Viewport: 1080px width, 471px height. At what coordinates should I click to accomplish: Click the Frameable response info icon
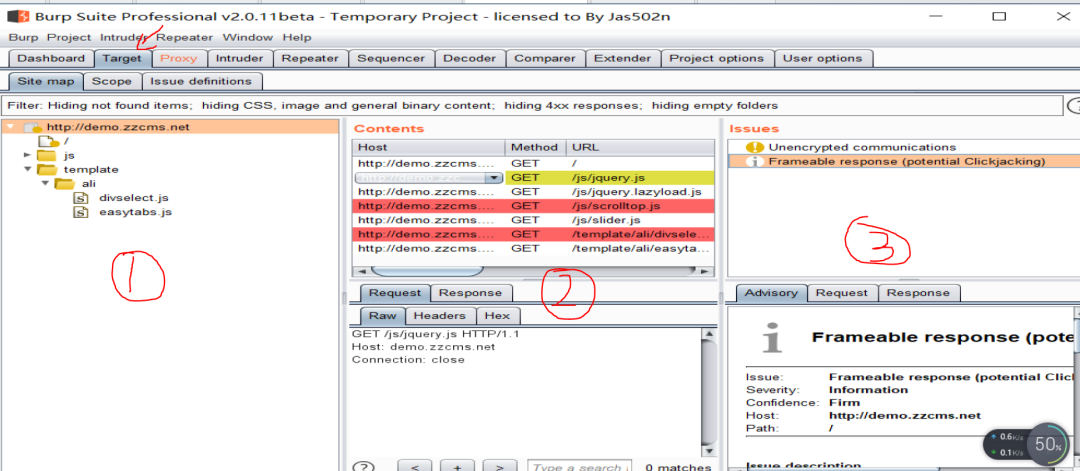(755, 162)
